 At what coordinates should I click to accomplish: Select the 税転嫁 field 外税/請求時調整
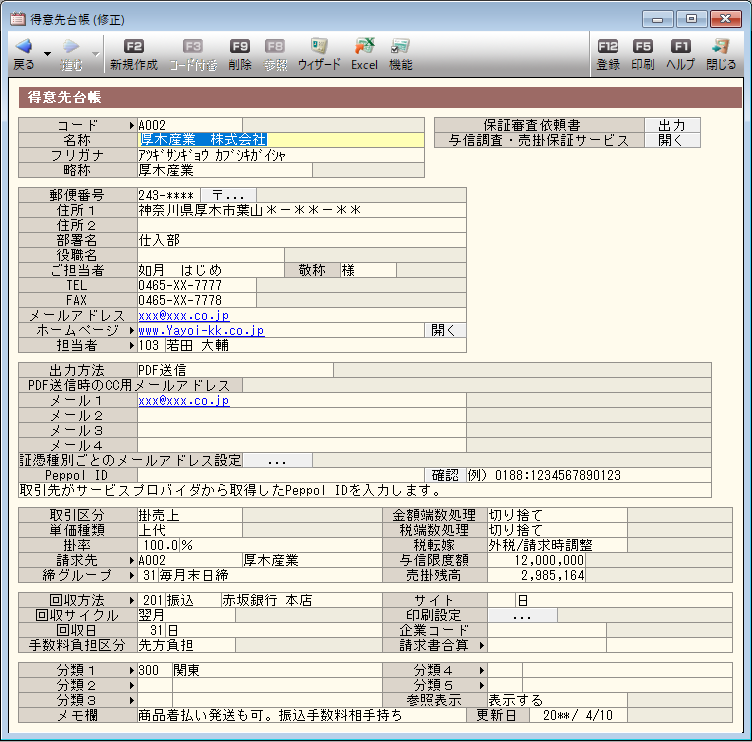tap(557, 545)
